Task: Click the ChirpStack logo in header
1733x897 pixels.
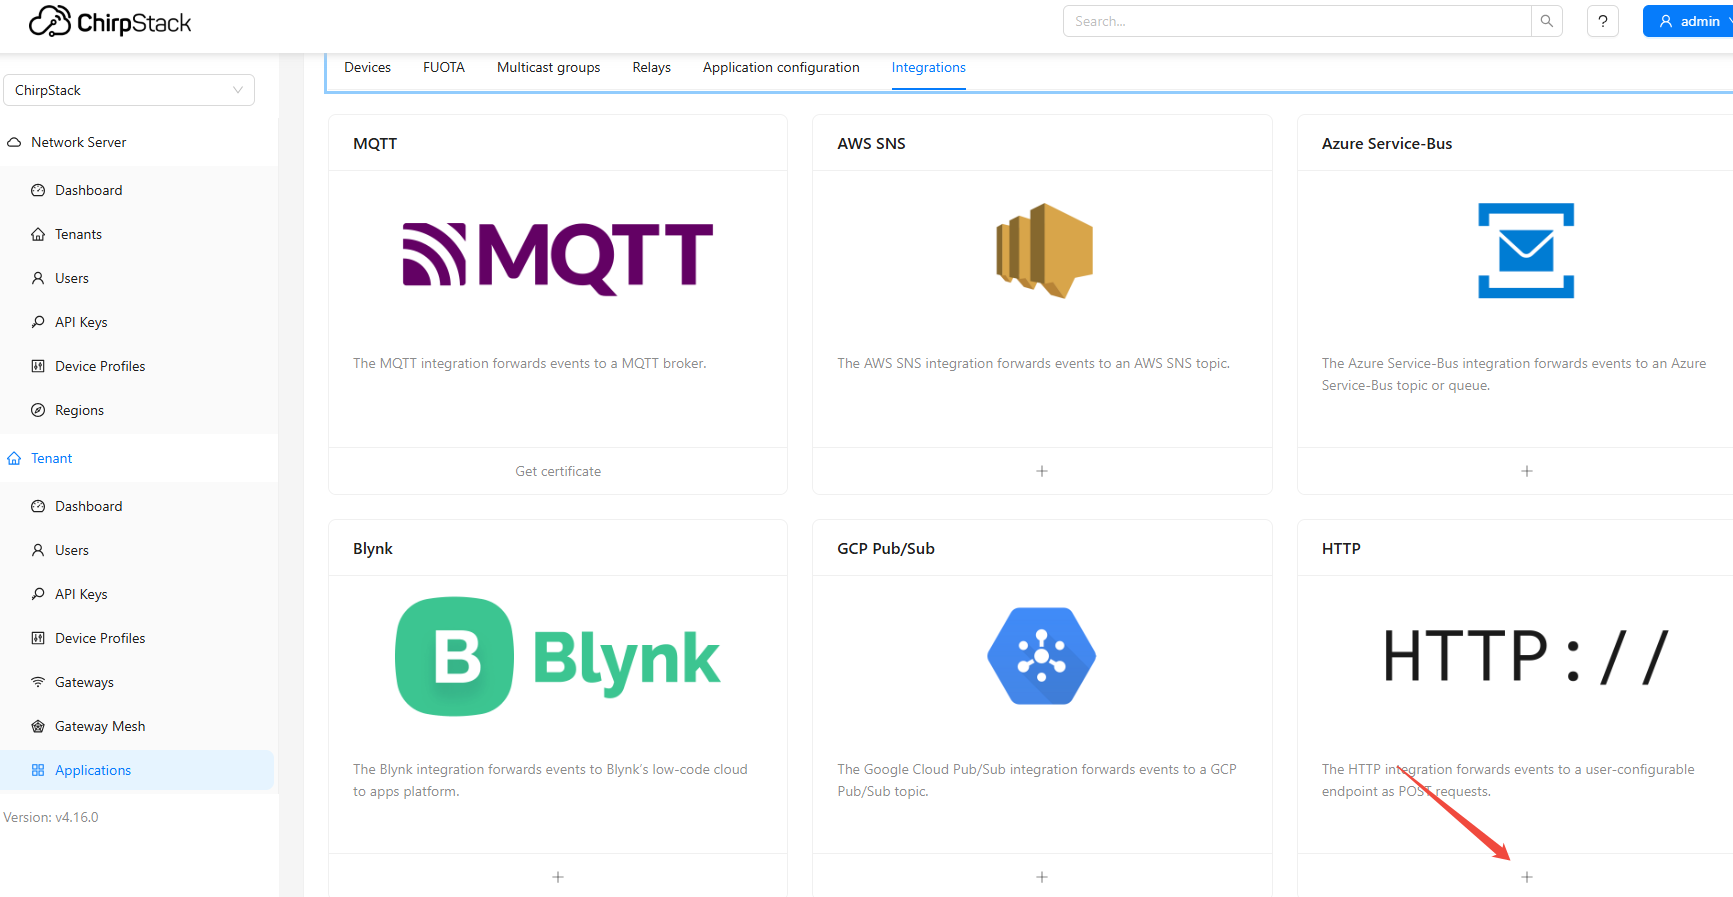Action: click(x=110, y=22)
